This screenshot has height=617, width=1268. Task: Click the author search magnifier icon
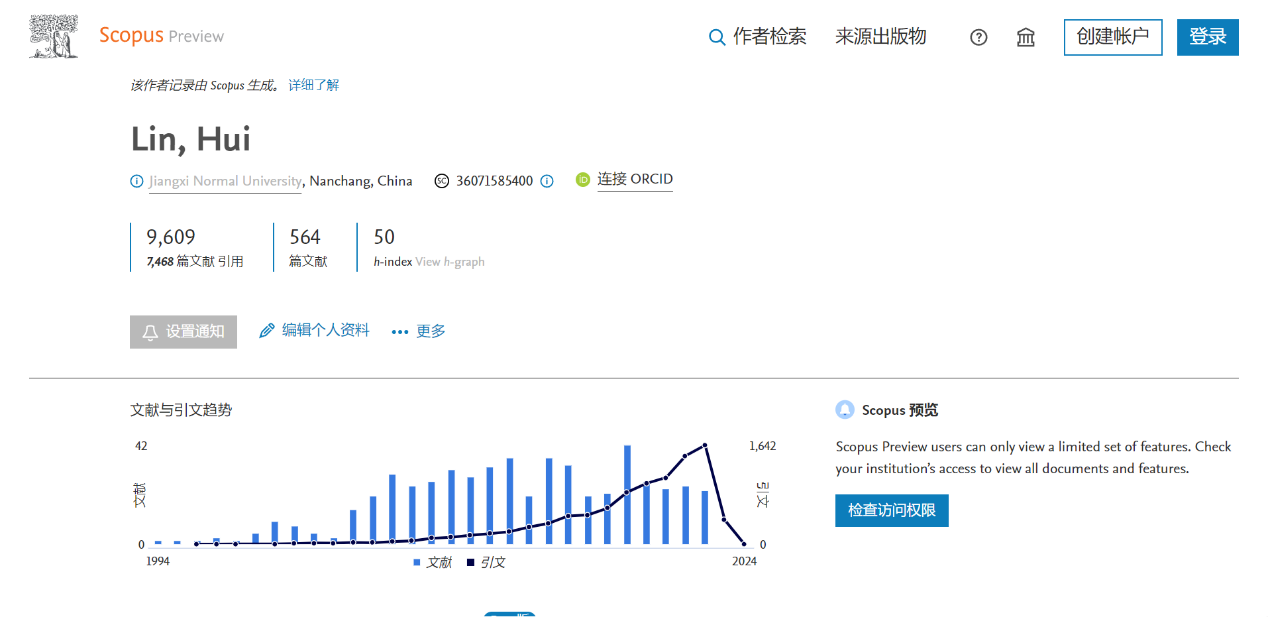click(716, 37)
